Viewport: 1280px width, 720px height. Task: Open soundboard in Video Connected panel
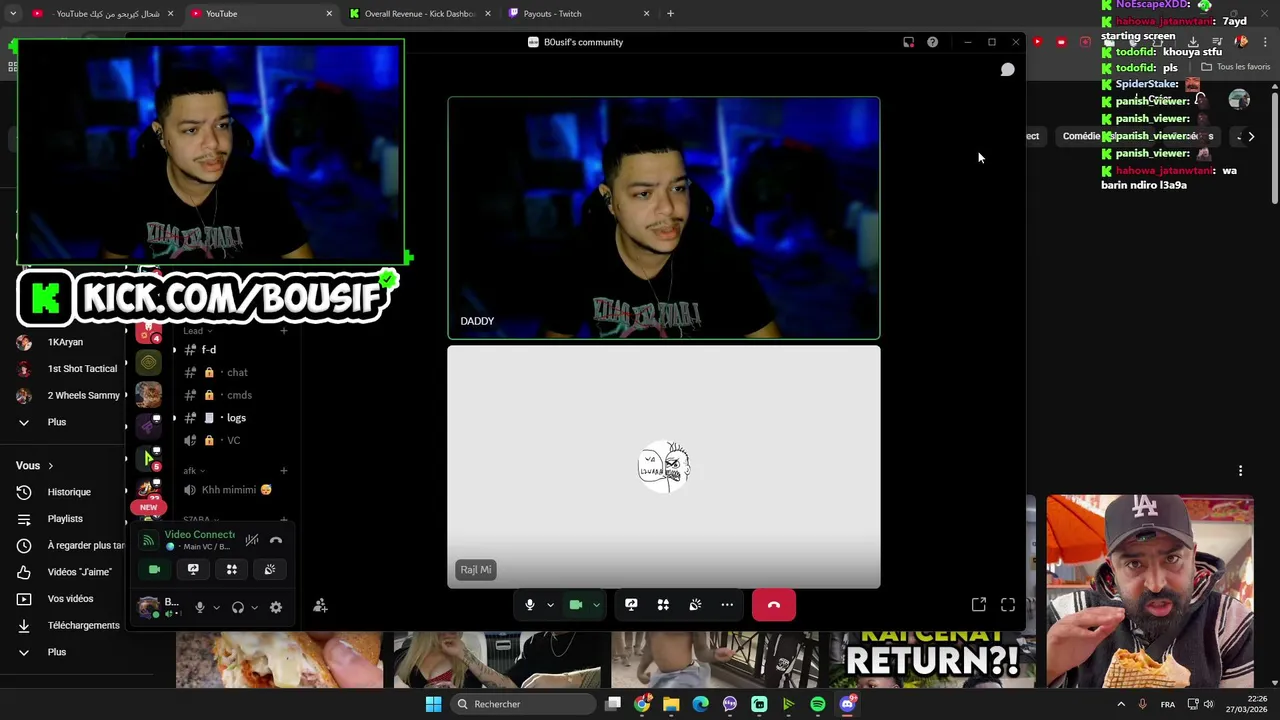[x=270, y=569]
